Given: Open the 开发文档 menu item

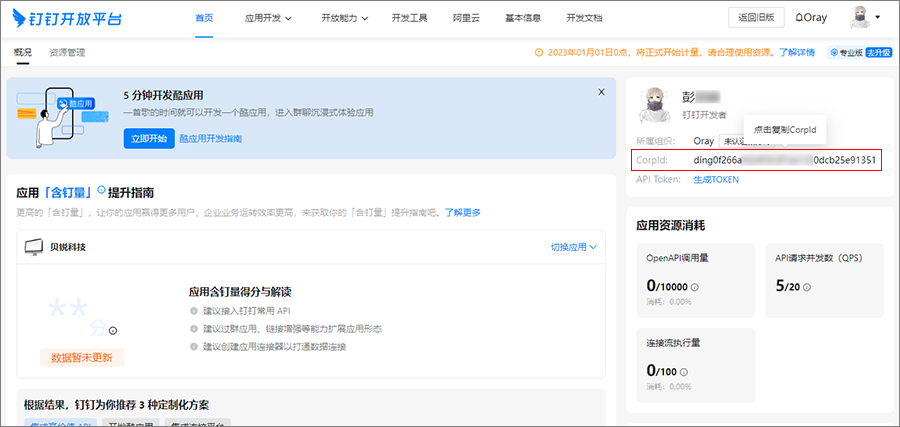Looking at the screenshot, I should (x=584, y=18).
